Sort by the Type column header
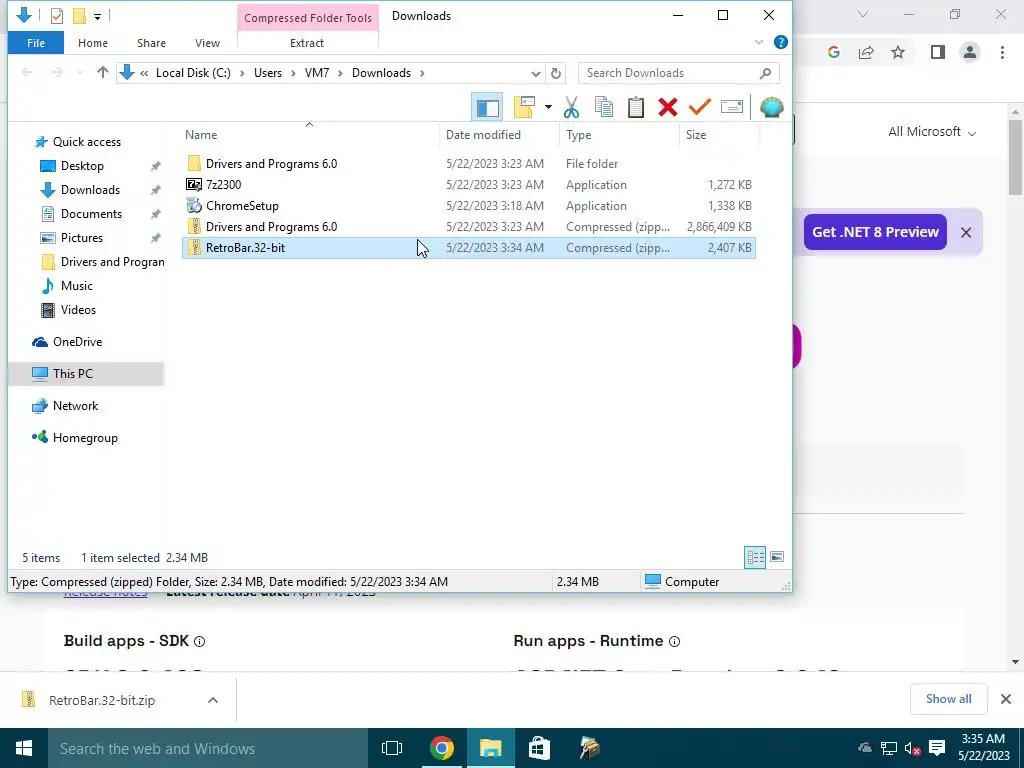Image resolution: width=1024 pixels, height=768 pixels. (579, 135)
